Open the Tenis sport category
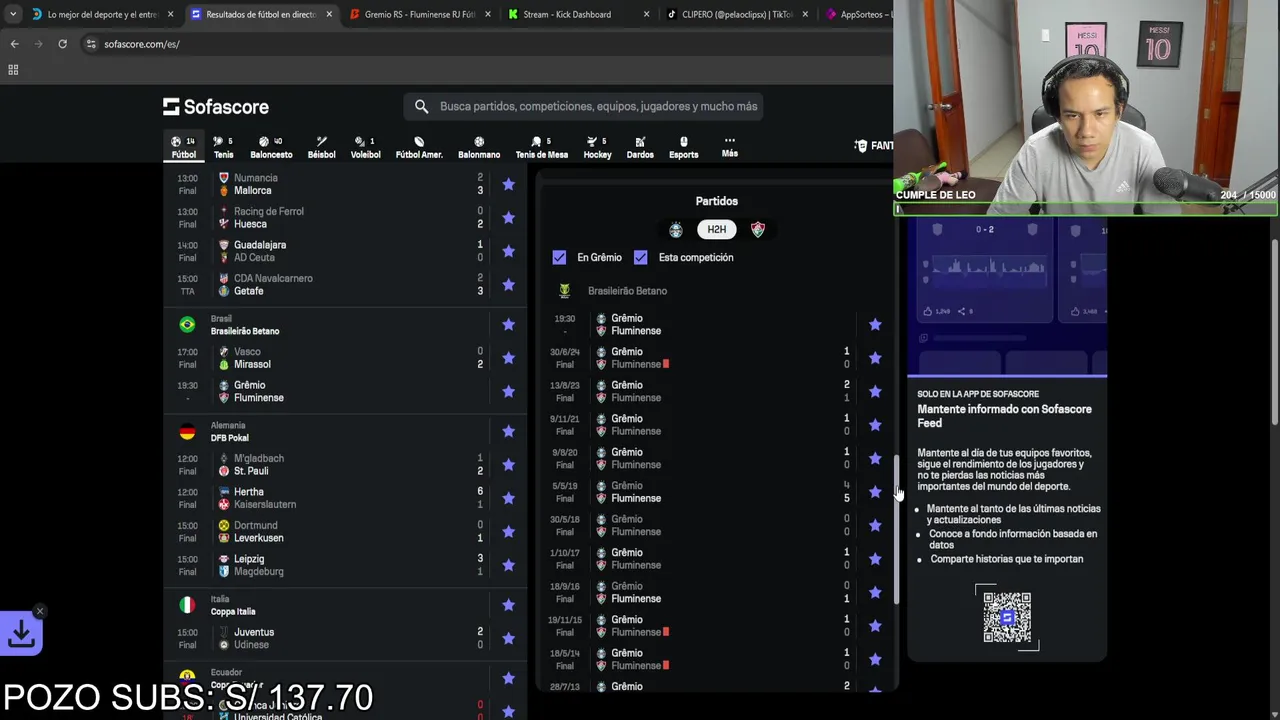 (x=223, y=147)
